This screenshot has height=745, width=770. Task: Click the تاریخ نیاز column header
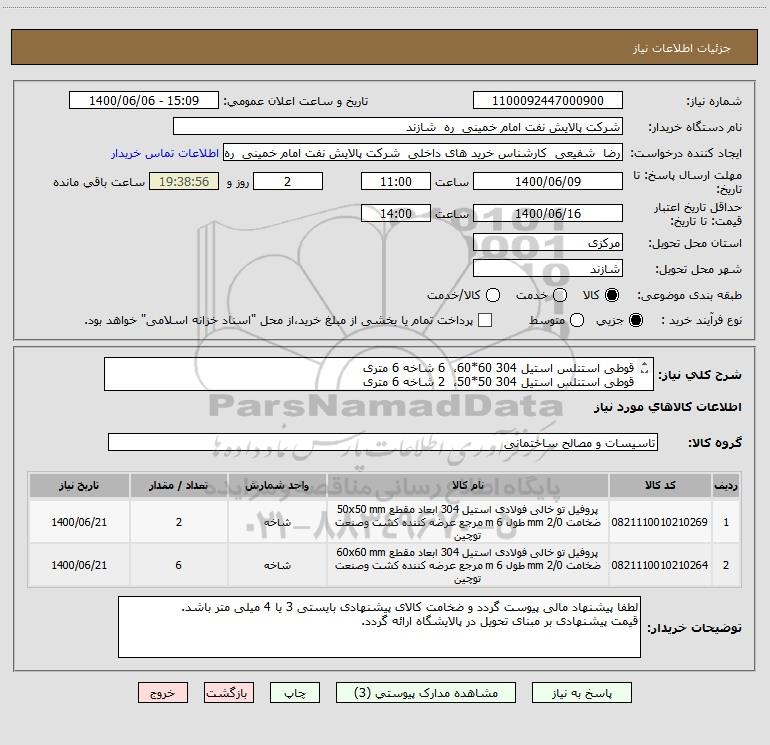click(79, 486)
